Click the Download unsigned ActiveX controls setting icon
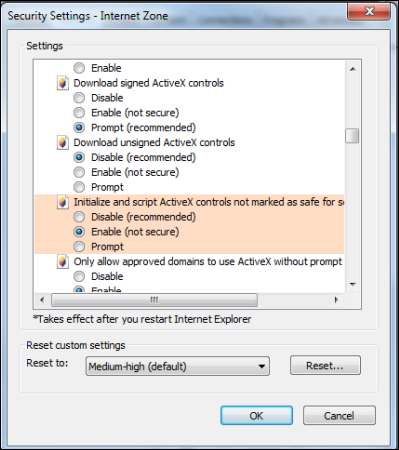 pos(63,143)
